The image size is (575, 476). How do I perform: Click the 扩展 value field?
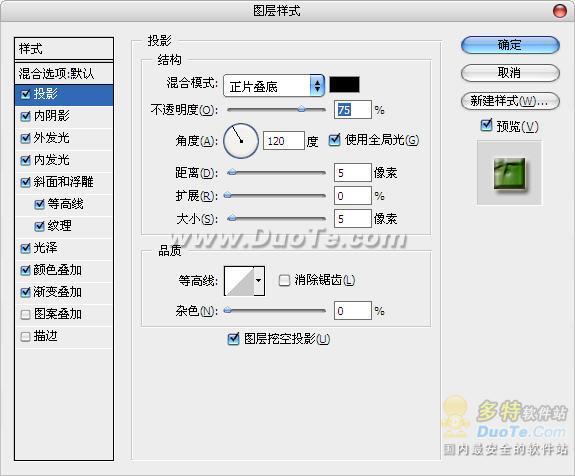[x=353, y=196]
